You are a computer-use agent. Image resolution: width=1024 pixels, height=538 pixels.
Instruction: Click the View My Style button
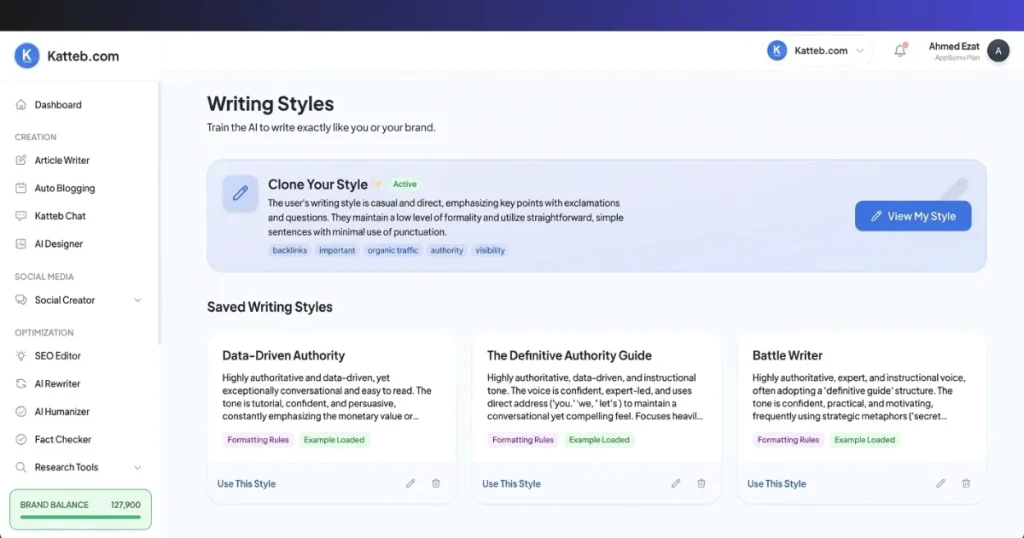tap(913, 216)
